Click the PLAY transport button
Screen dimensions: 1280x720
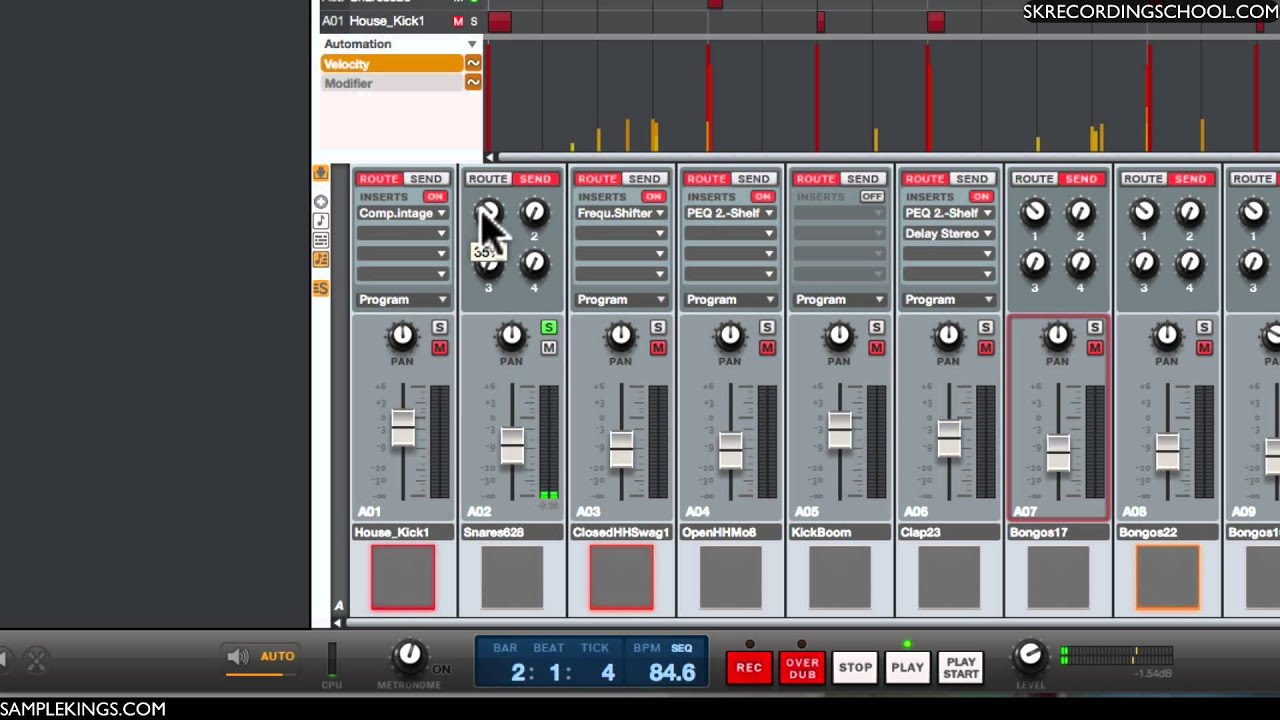907,668
